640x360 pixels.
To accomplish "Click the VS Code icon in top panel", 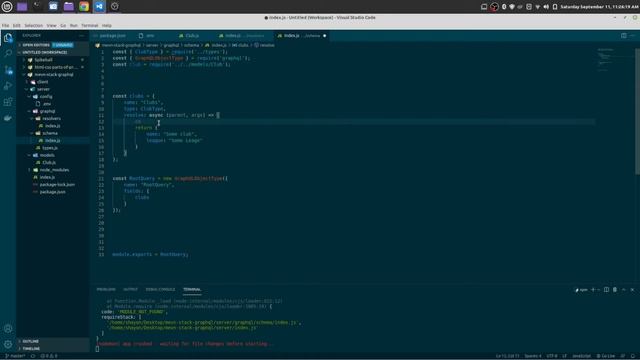I will pos(99,7).
